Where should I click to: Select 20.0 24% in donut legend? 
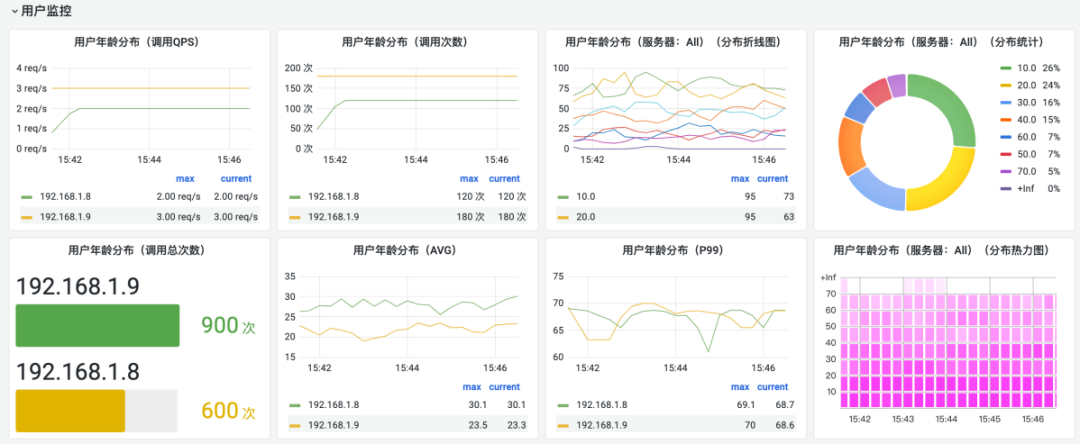tap(1030, 85)
